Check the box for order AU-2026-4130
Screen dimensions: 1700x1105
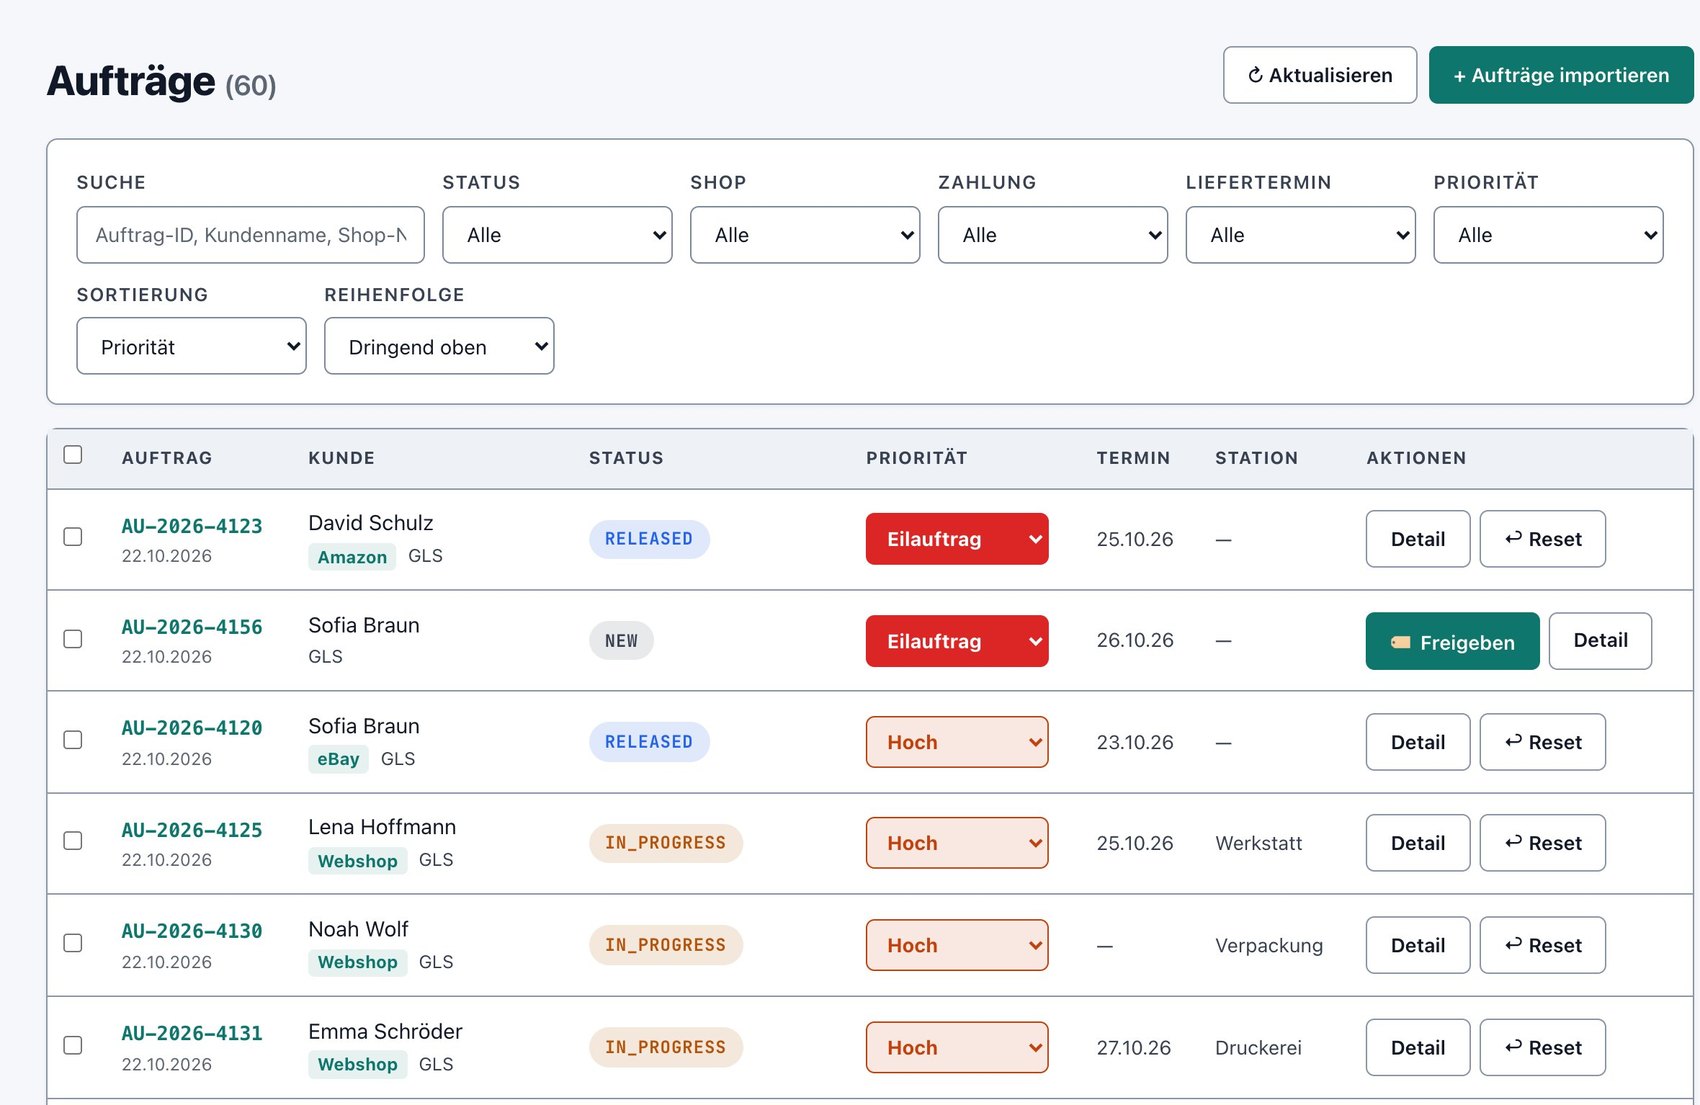[73, 943]
